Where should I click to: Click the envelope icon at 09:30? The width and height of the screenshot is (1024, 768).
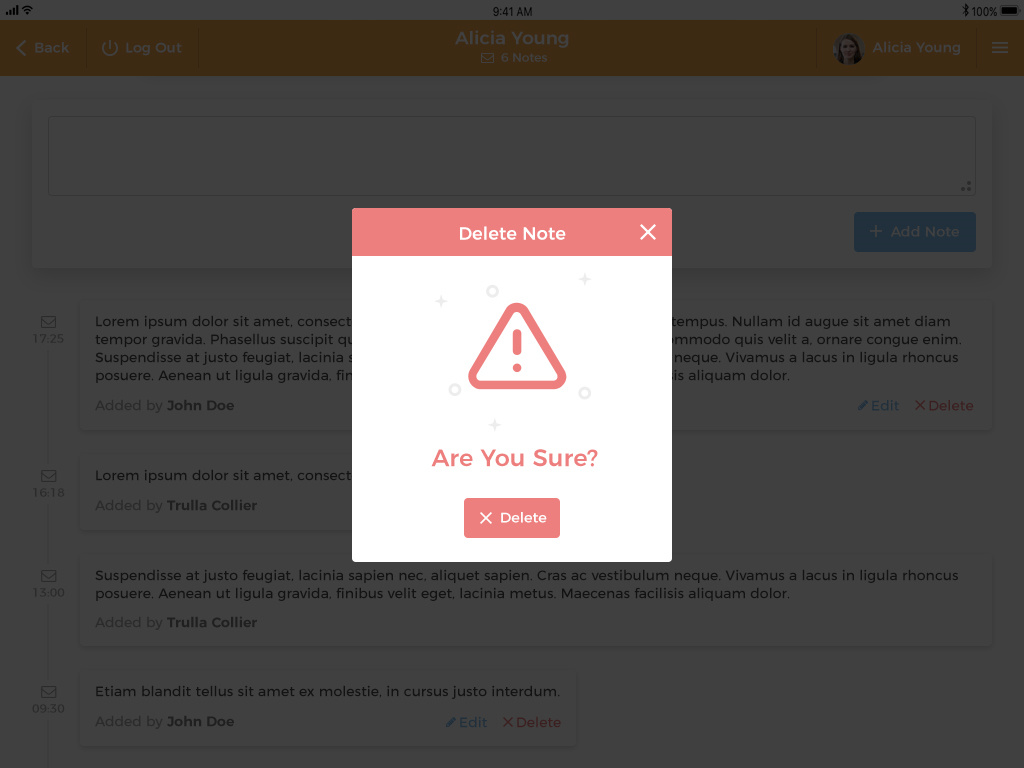[x=48, y=692]
